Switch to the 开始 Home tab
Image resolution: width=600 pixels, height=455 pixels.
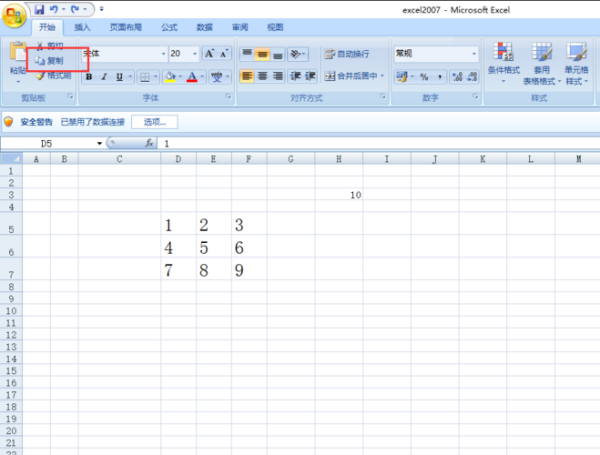pyautogui.click(x=47, y=27)
